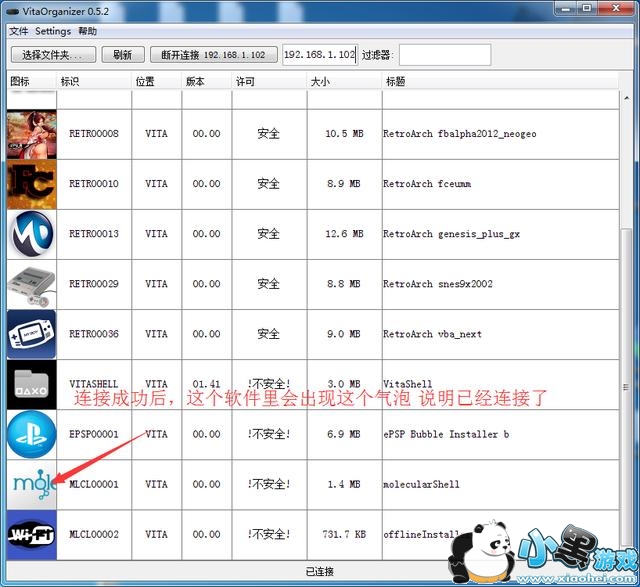Click the 1.4 MB size cell
Screen dimensions: 640x587
[x=344, y=485]
